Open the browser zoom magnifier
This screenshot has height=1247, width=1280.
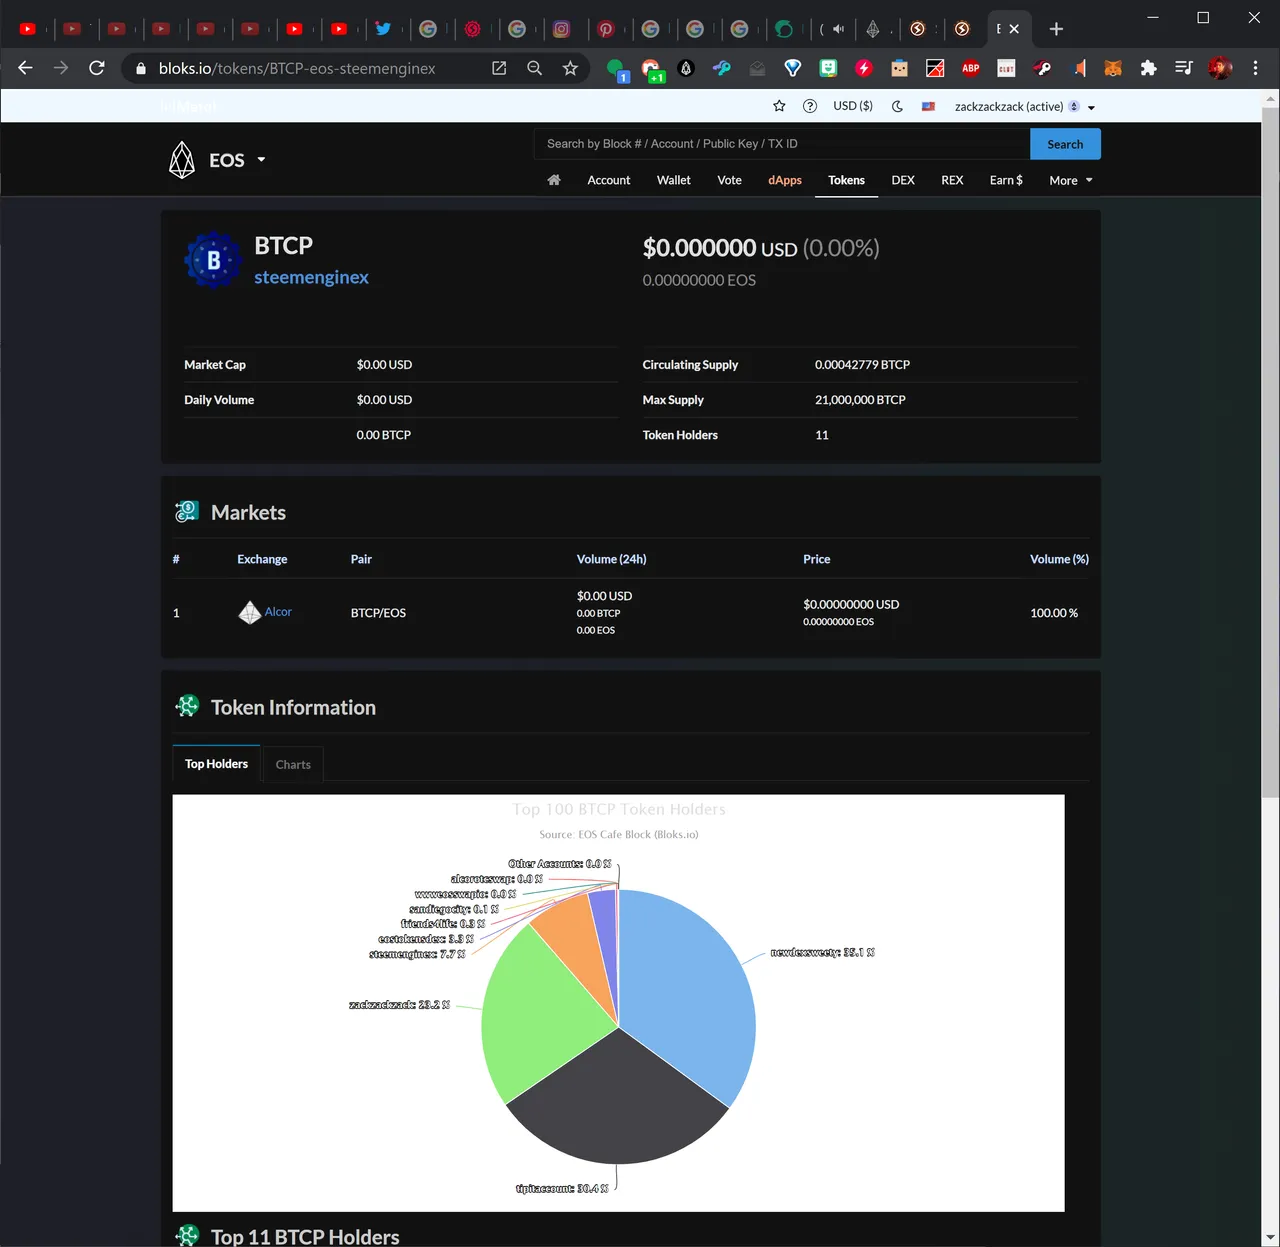(x=535, y=68)
